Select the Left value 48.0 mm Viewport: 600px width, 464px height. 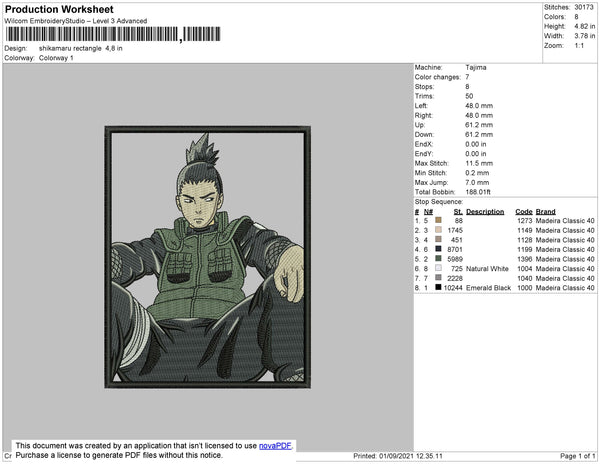click(479, 106)
